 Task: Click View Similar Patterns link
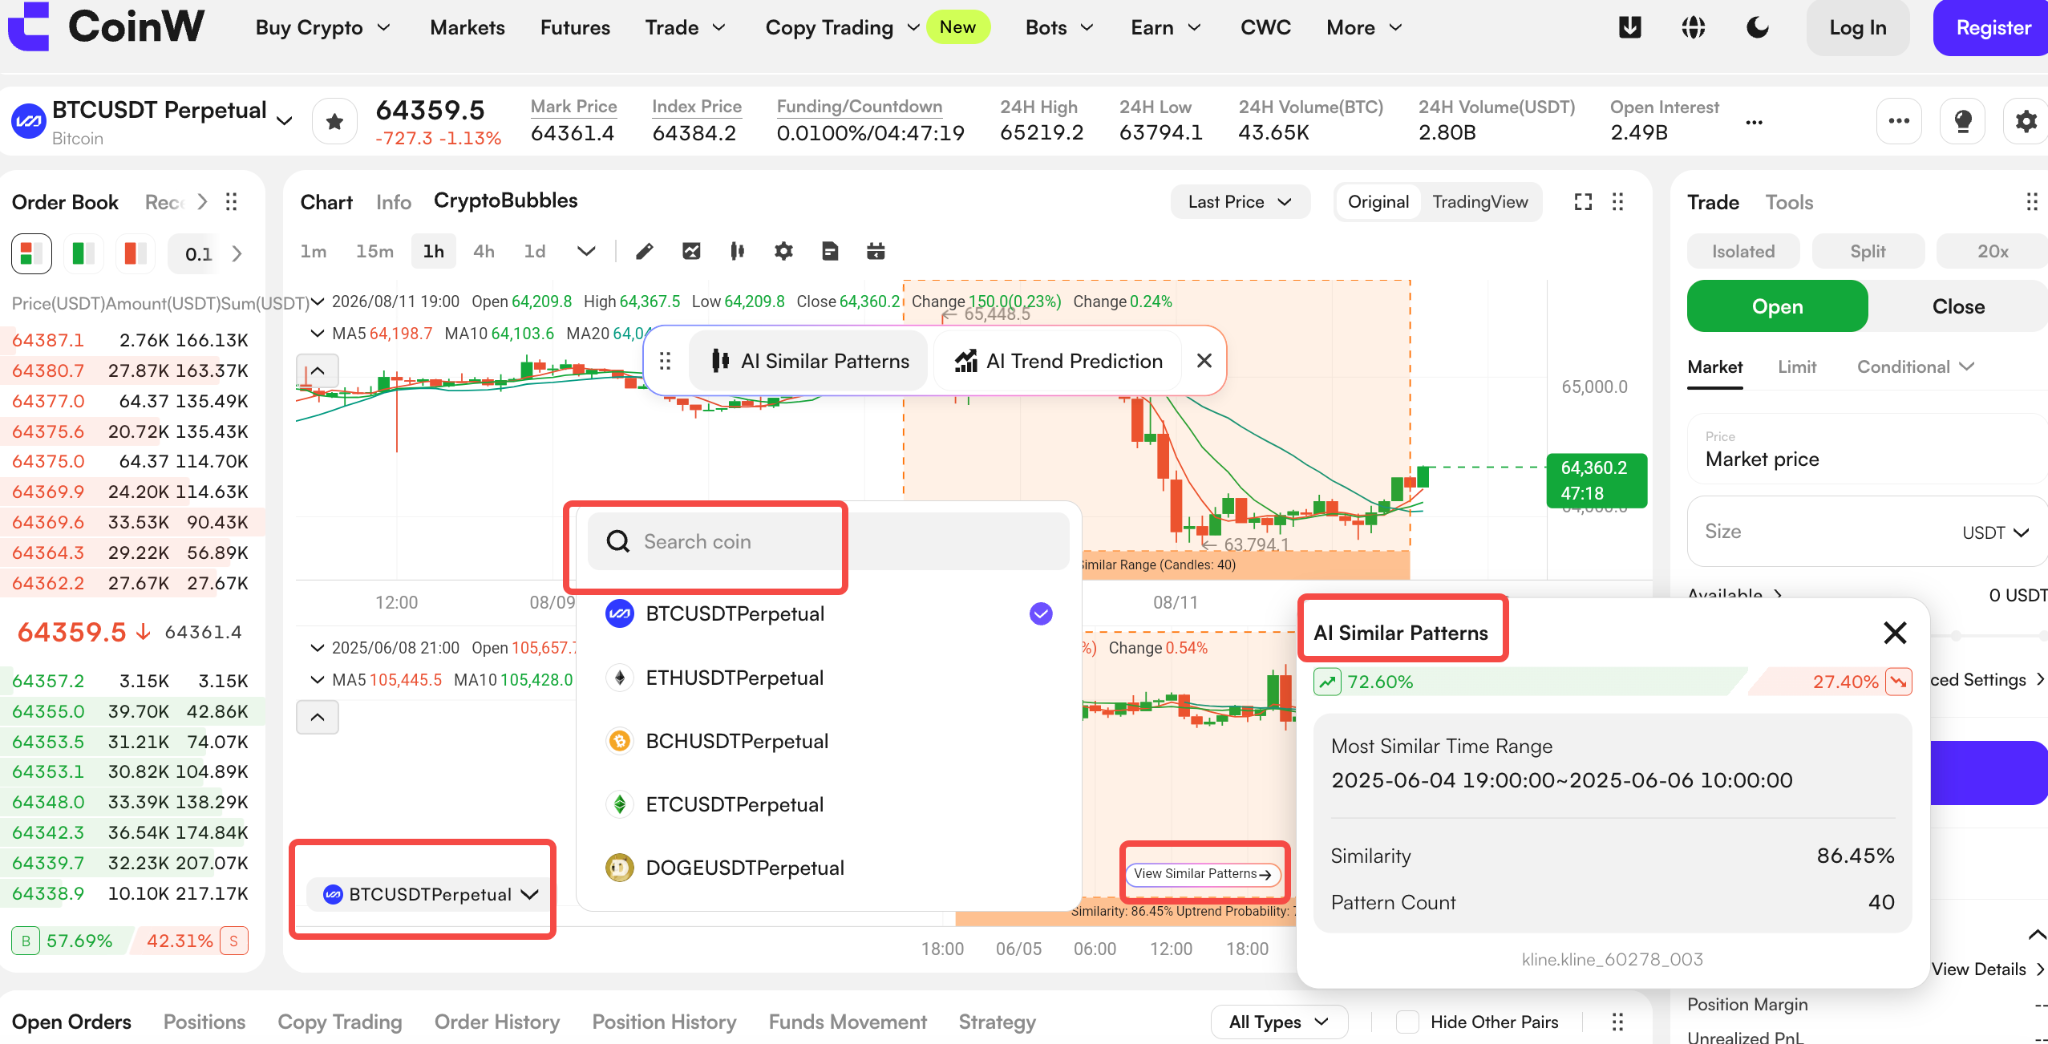click(x=1203, y=874)
